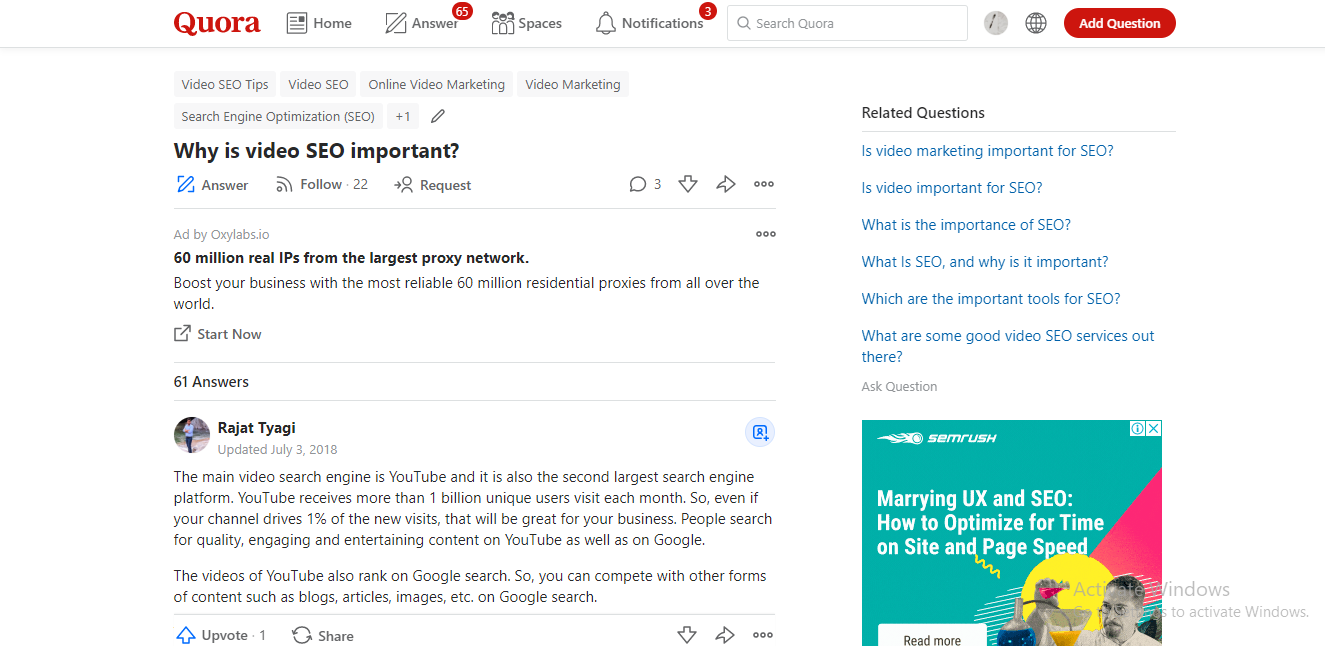Click the Add Question button

point(1119,23)
